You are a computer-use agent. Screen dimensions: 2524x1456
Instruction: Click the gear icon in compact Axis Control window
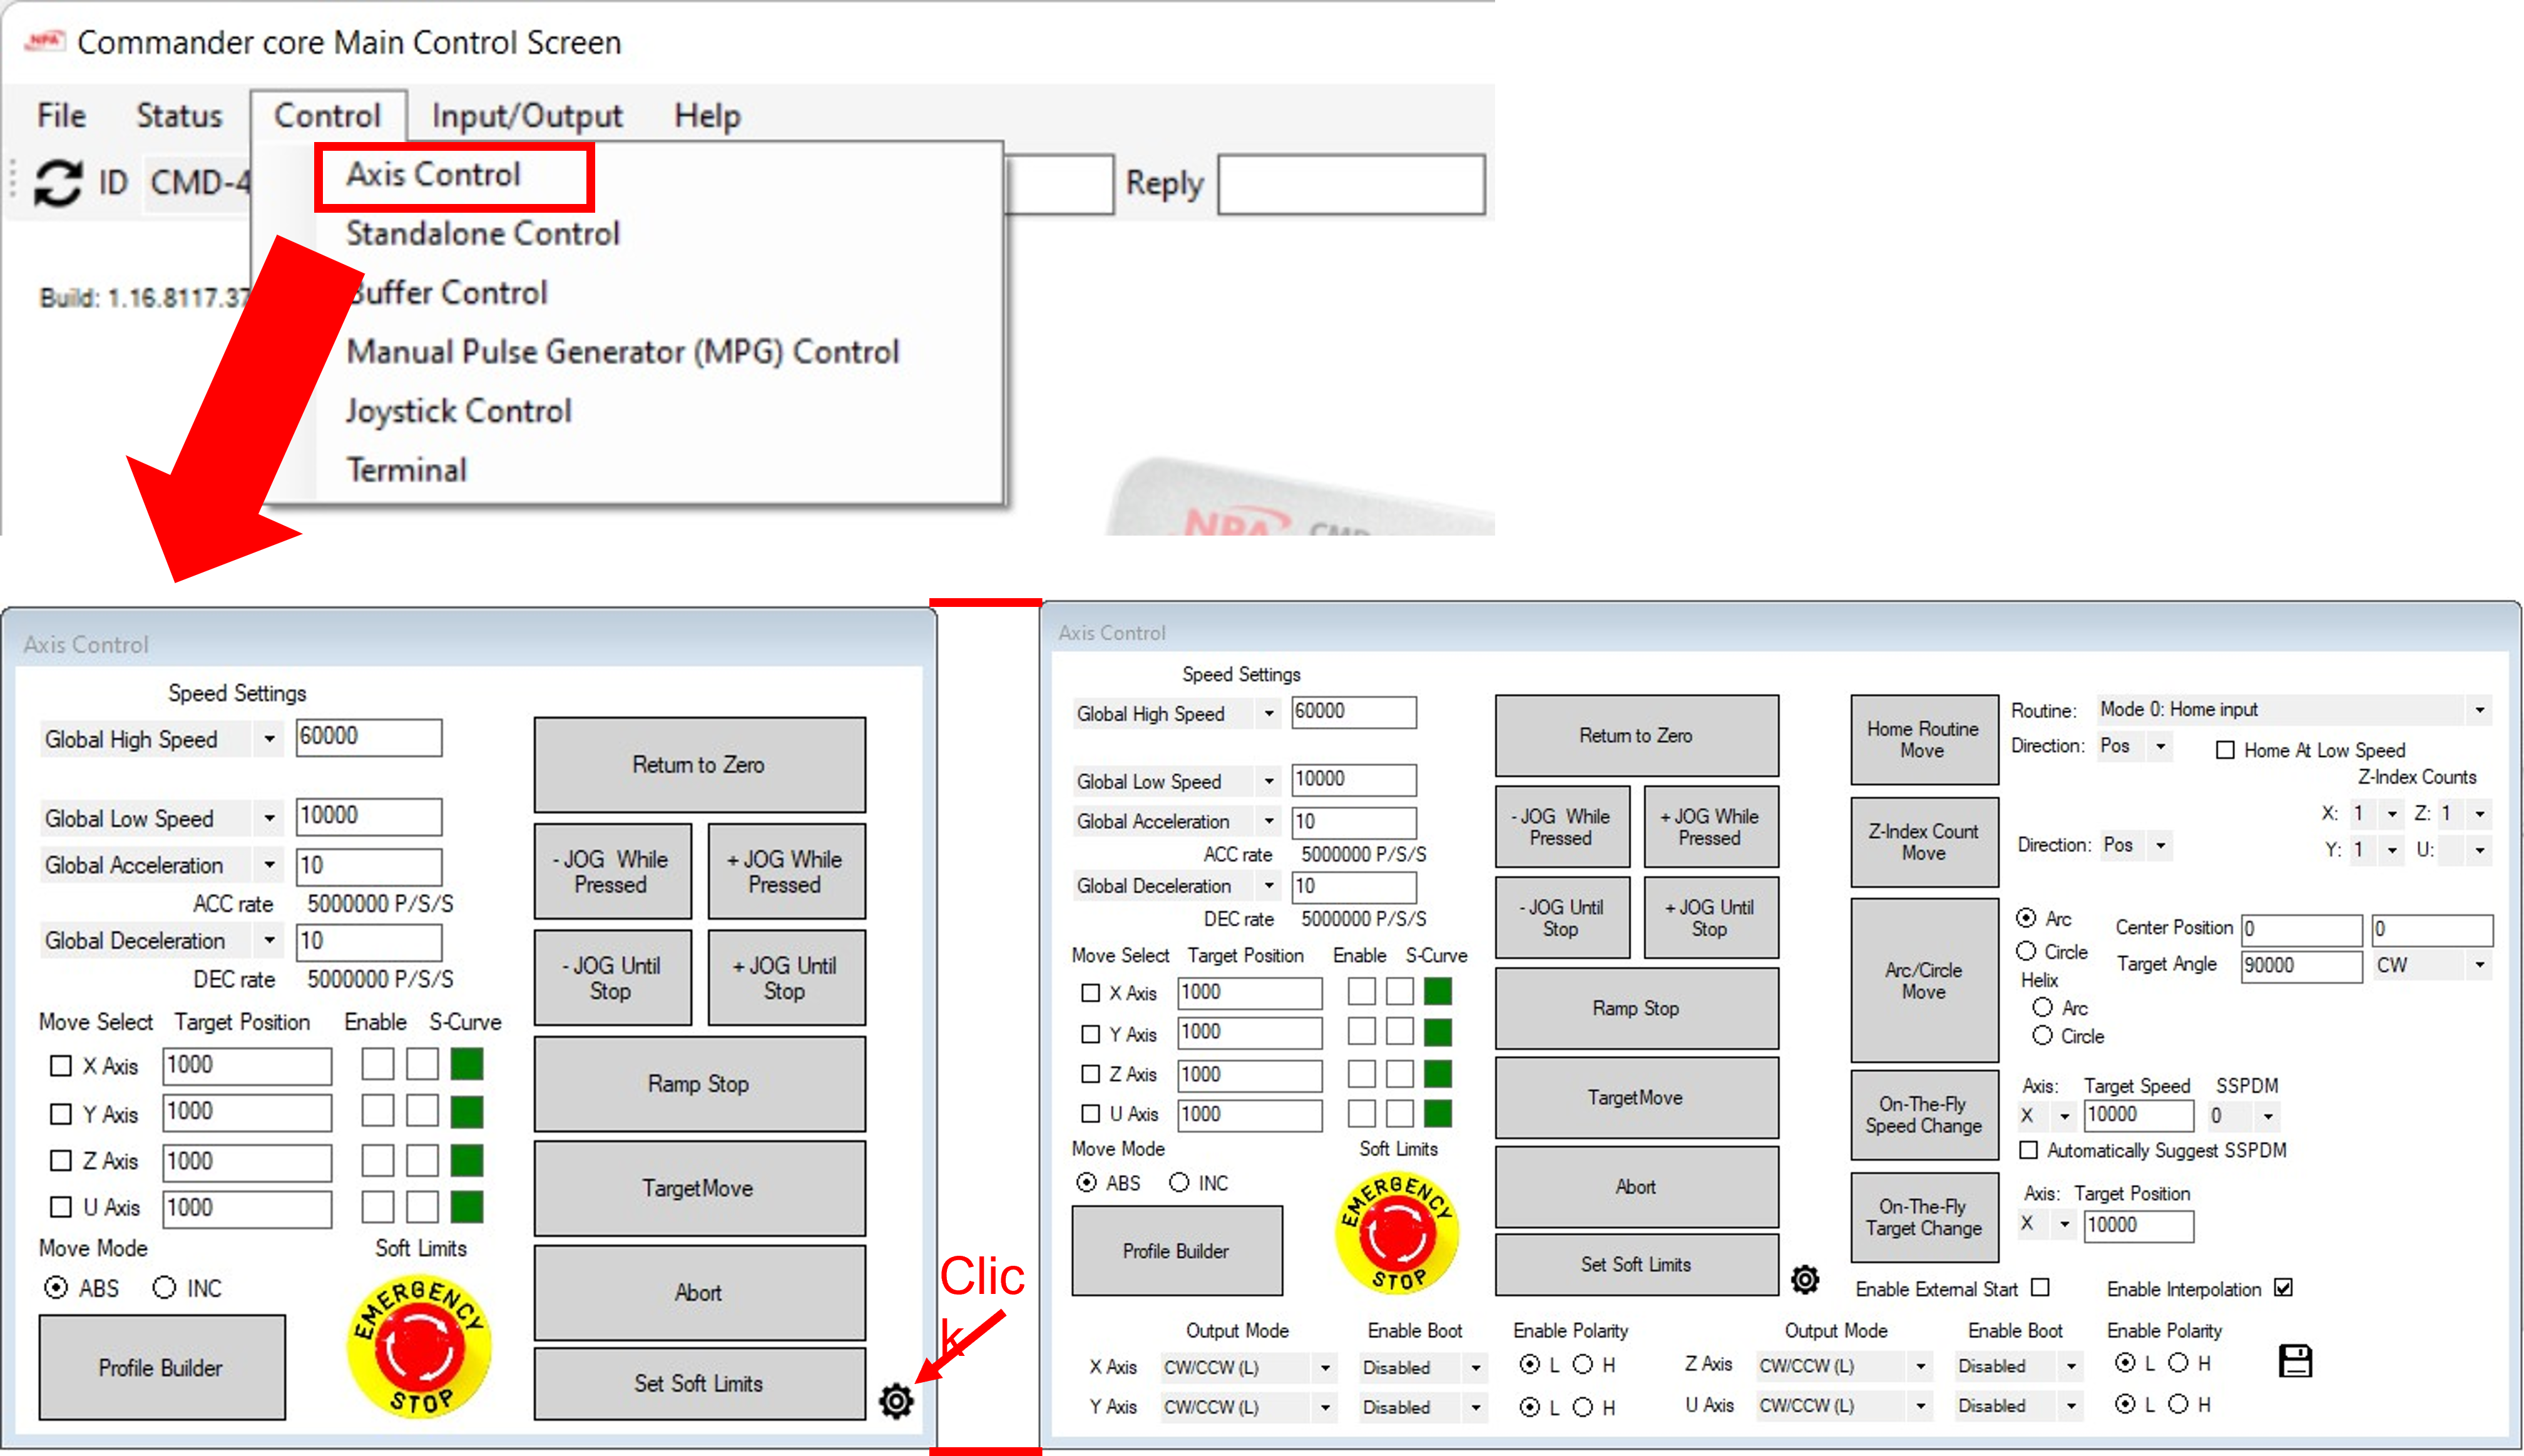click(896, 1401)
